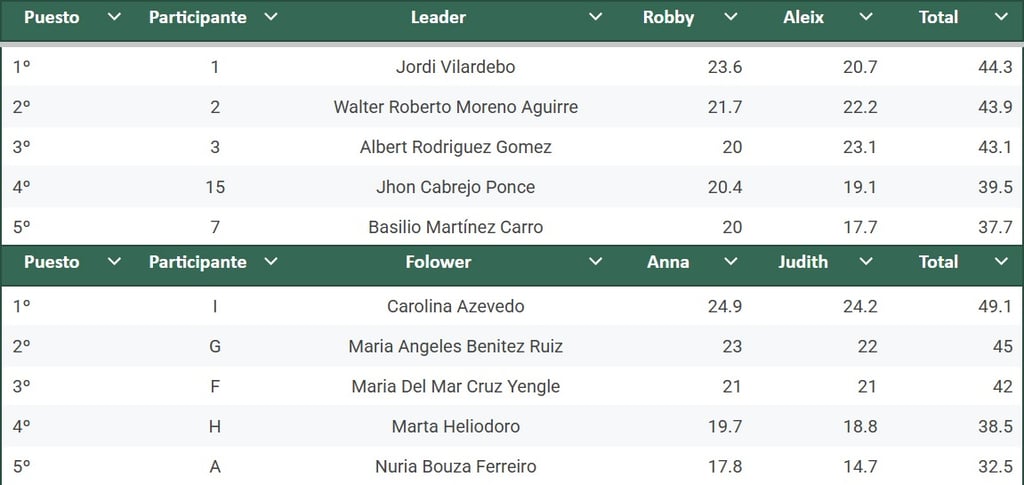The height and width of the screenshot is (485, 1024).
Task: Click the Leader column header label
Action: (438, 18)
